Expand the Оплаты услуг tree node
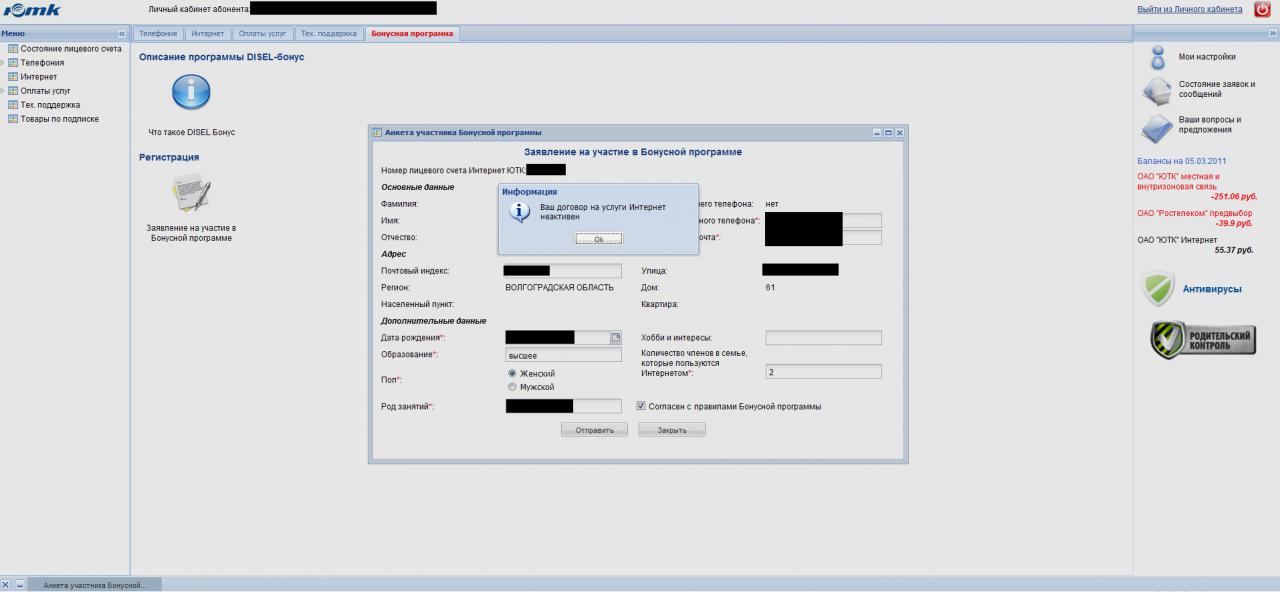The width and height of the screenshot is (1280, 592). (3, 91)
